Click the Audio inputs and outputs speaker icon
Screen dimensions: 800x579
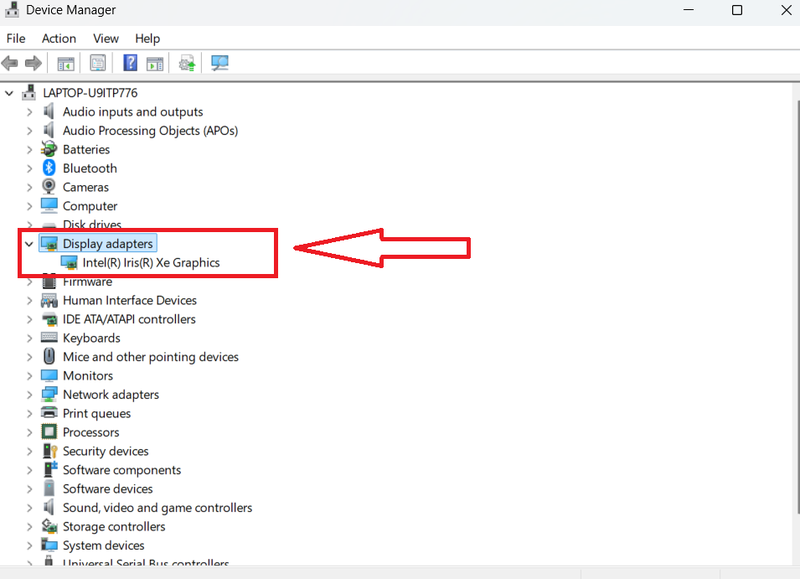pos(48,111)
